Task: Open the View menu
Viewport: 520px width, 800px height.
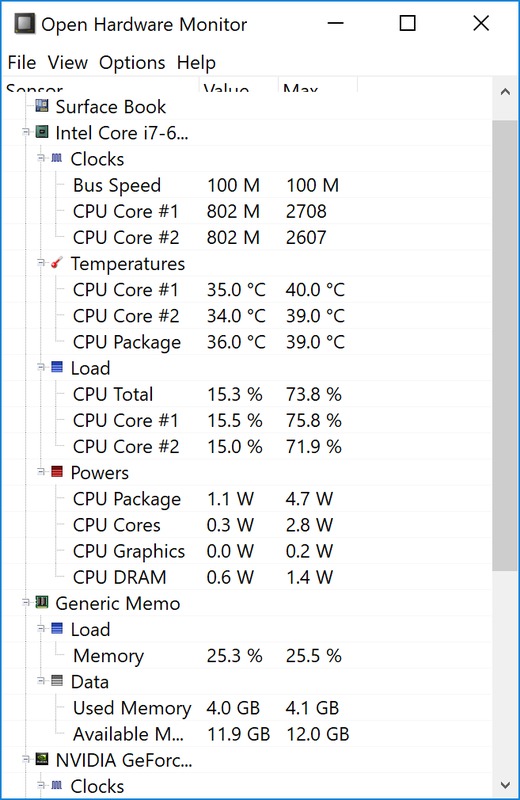Action: tap(67, 63)
